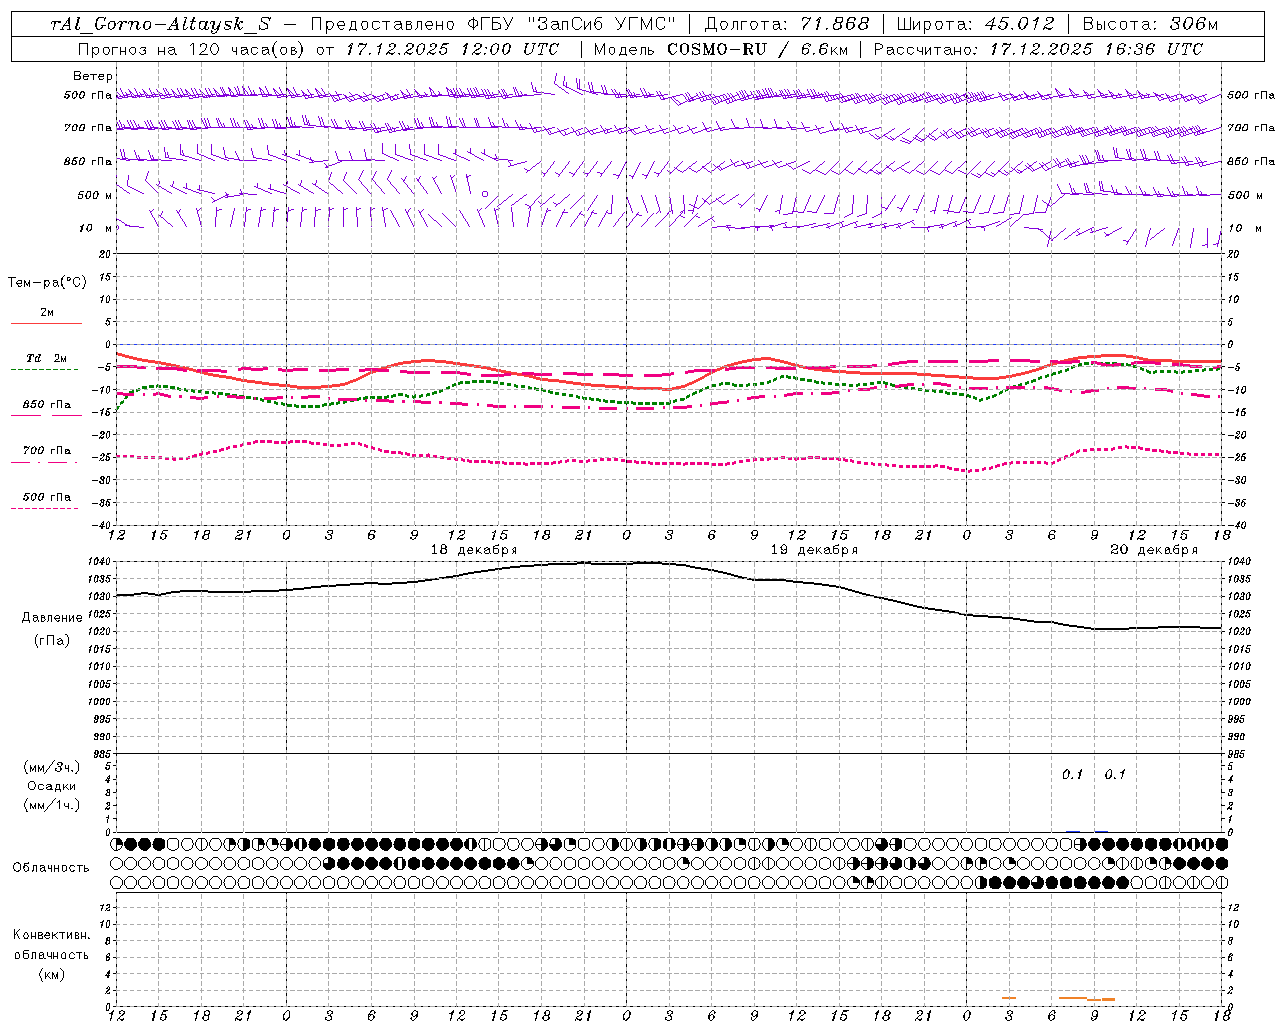Click the 18 декабря date label
1280x1024 pixels.
(x=474, y=550)
